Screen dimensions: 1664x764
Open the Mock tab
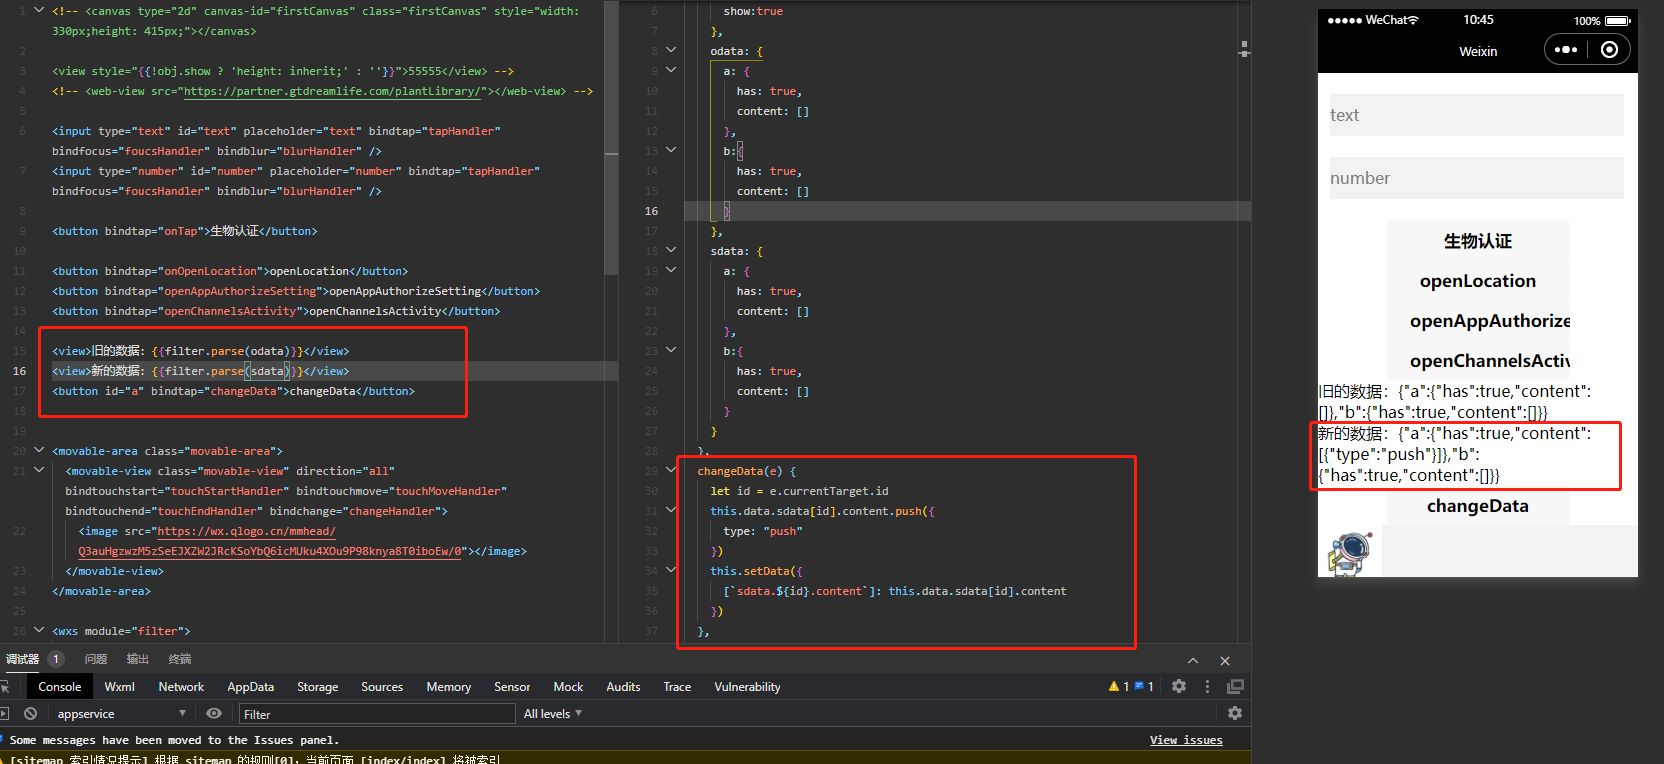click(568, 687)
